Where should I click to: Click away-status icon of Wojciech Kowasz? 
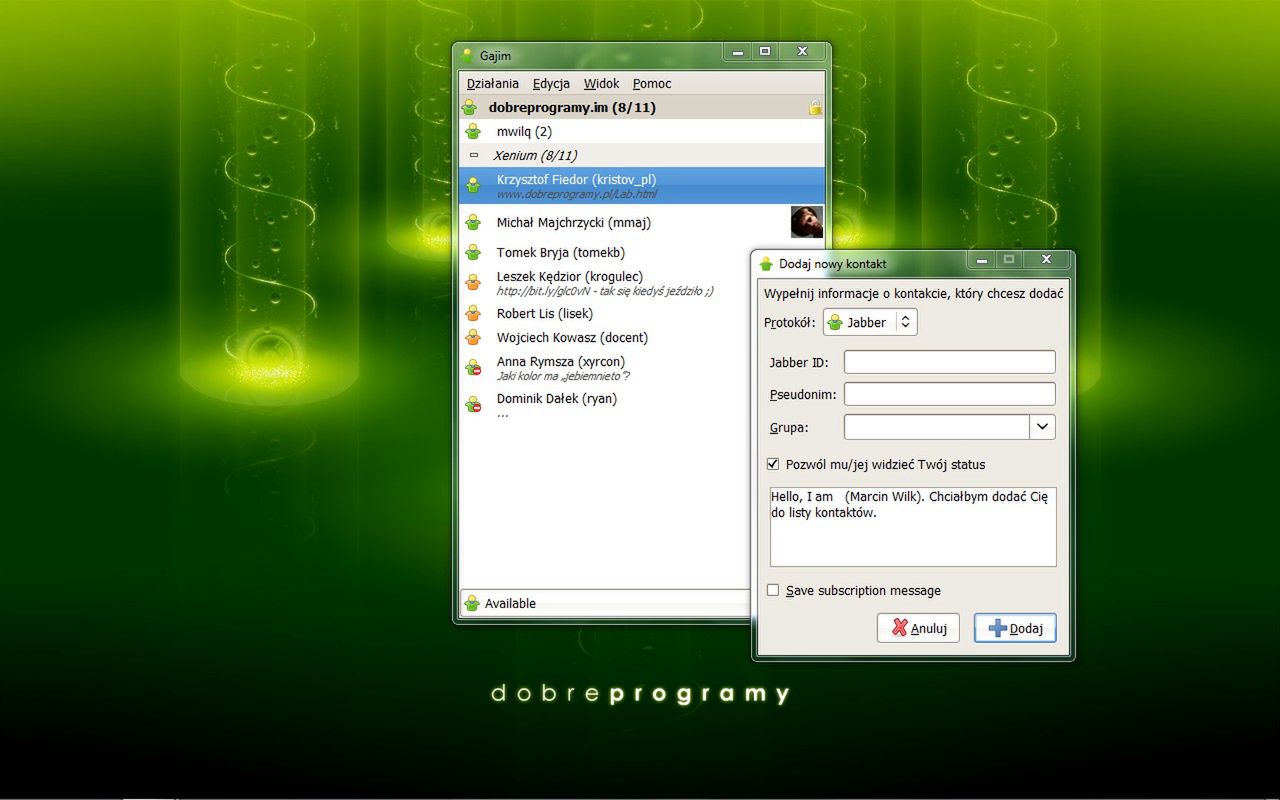coord(474,337)
